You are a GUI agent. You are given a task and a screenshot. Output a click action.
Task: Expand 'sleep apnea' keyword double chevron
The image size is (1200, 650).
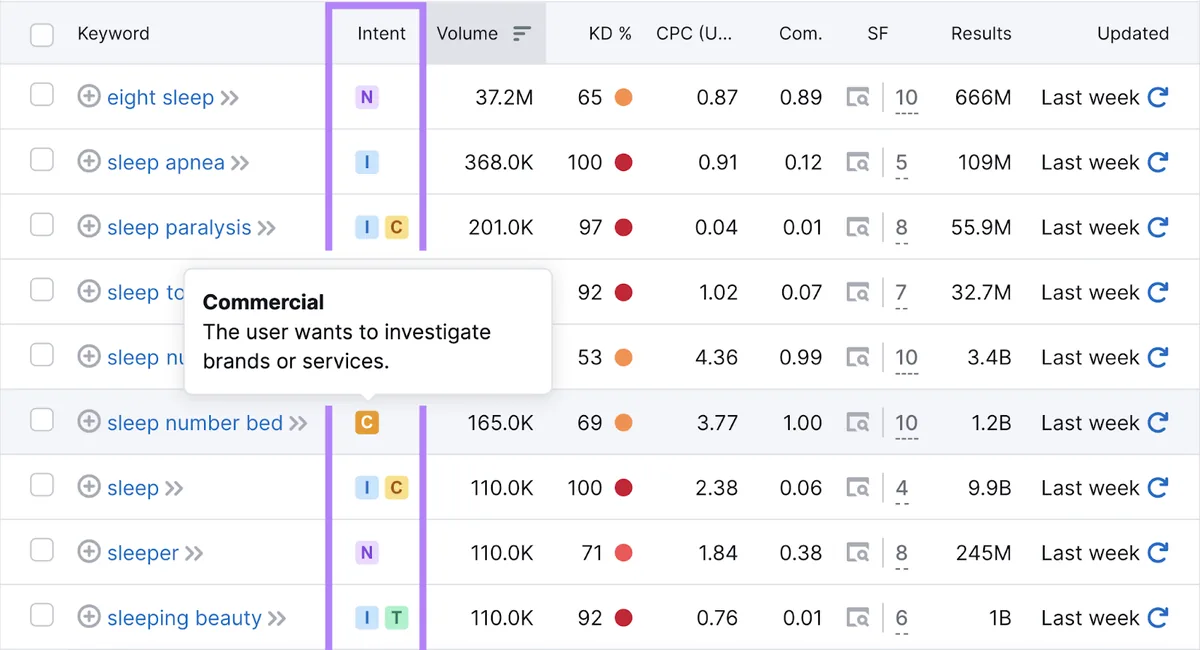tap(240, 163)
